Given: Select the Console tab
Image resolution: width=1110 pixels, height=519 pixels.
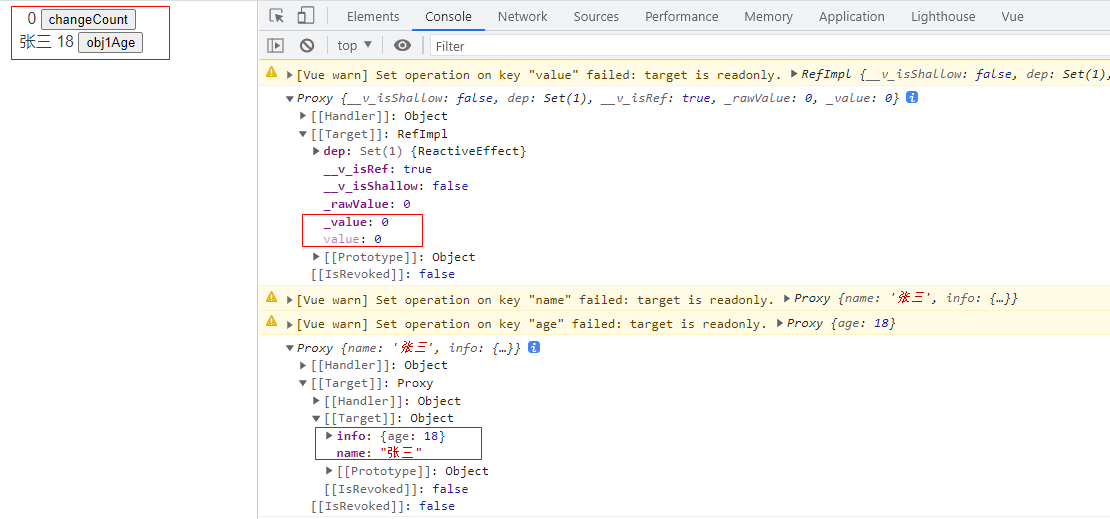Looking at the screenshot, I should [x=449, y=16].
